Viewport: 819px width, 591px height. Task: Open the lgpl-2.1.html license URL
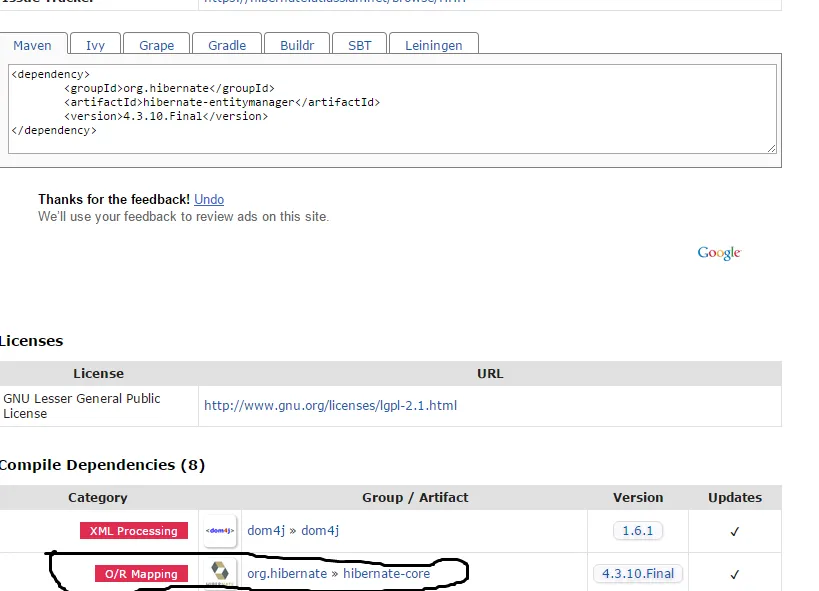point(331,405)
